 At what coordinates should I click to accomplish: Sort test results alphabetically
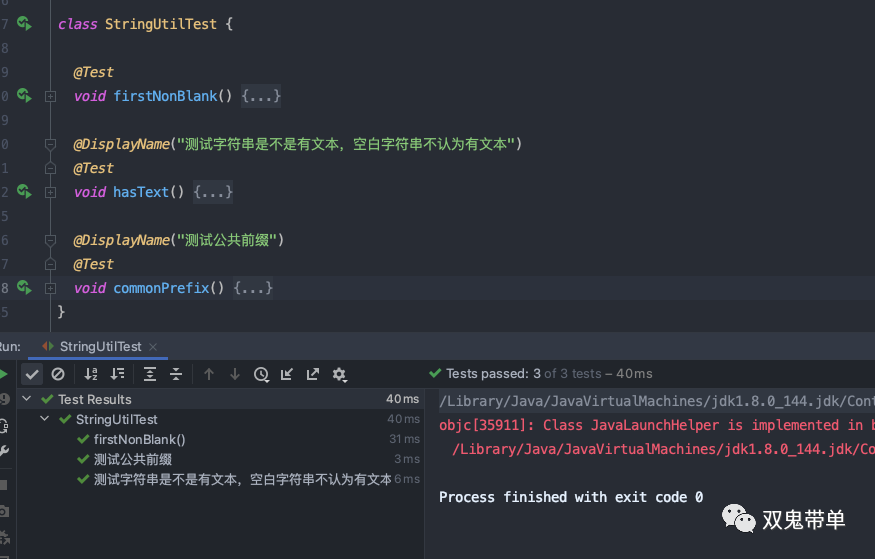coord(91,374)
